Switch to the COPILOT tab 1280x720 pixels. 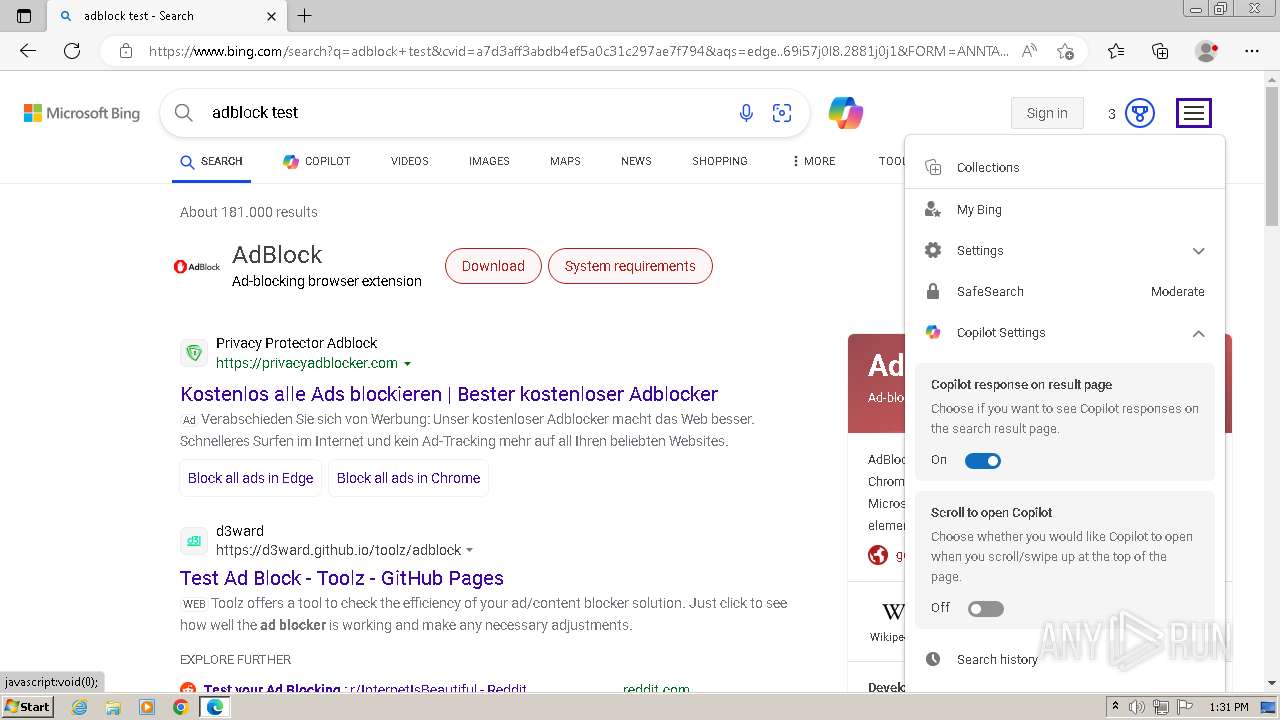point(316,161)
